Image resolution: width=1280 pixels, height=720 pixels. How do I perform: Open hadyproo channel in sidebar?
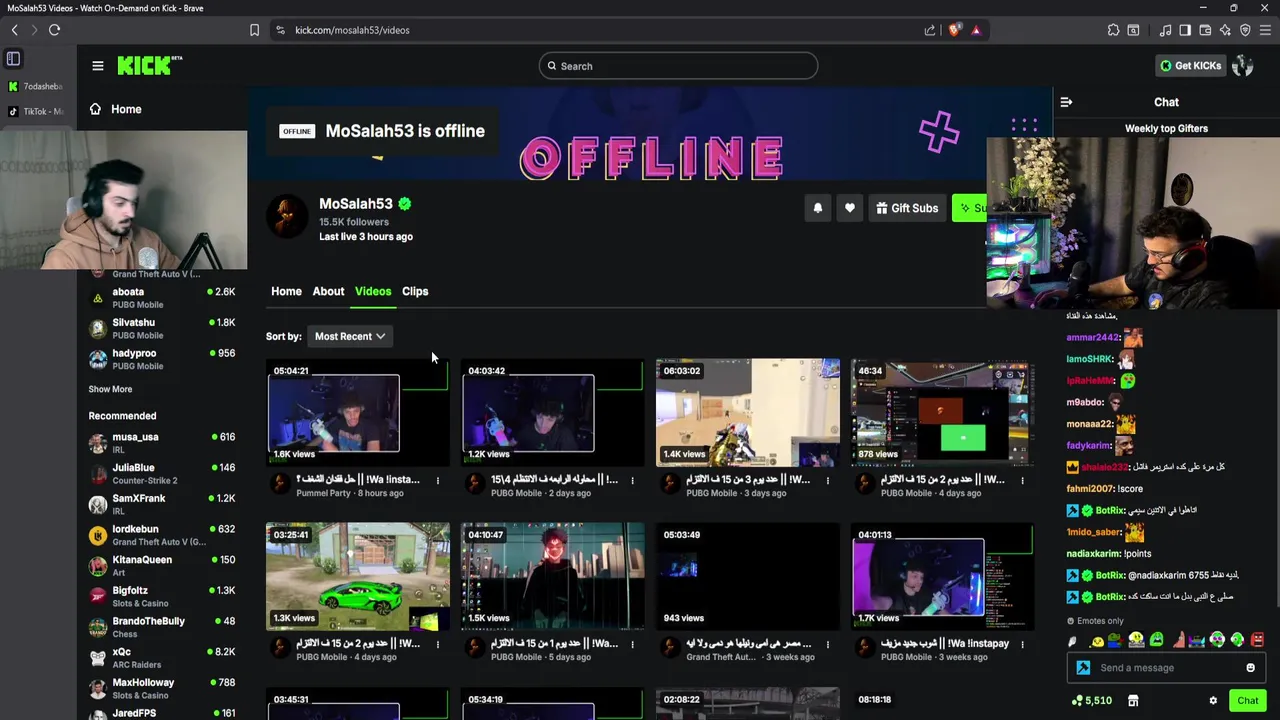[x=162, y=359]
